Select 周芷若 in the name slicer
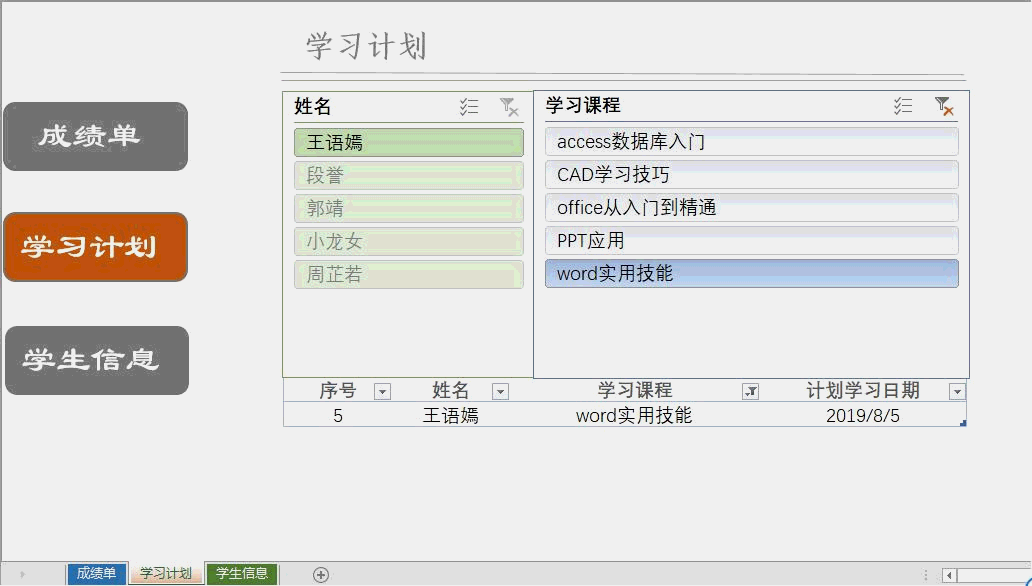The height and width of the screenshot is (586, 1032). [x=409, y=275]
